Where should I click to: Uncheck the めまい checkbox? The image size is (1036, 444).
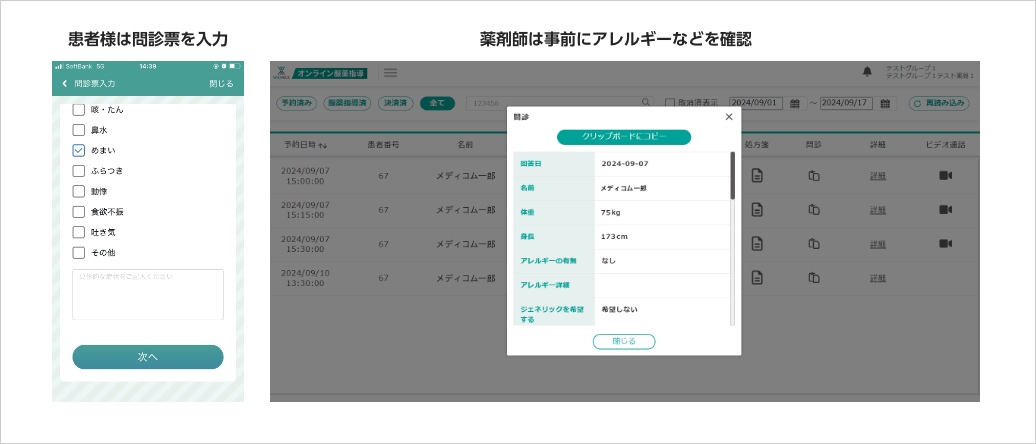click(79, 150)
